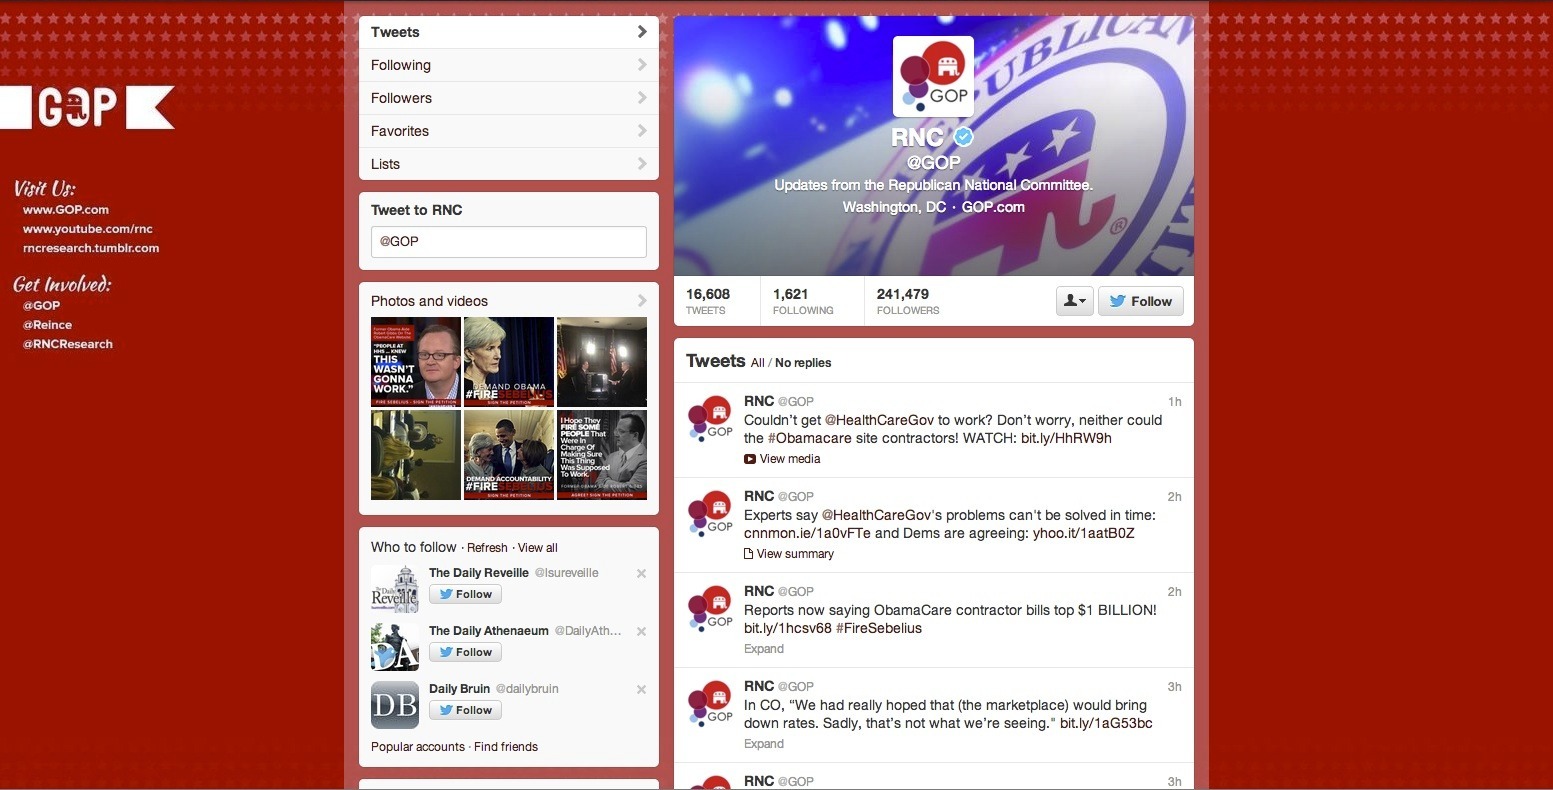Click RNC avatar on the Colorado marketplace tweet

[x=710, y=703]
